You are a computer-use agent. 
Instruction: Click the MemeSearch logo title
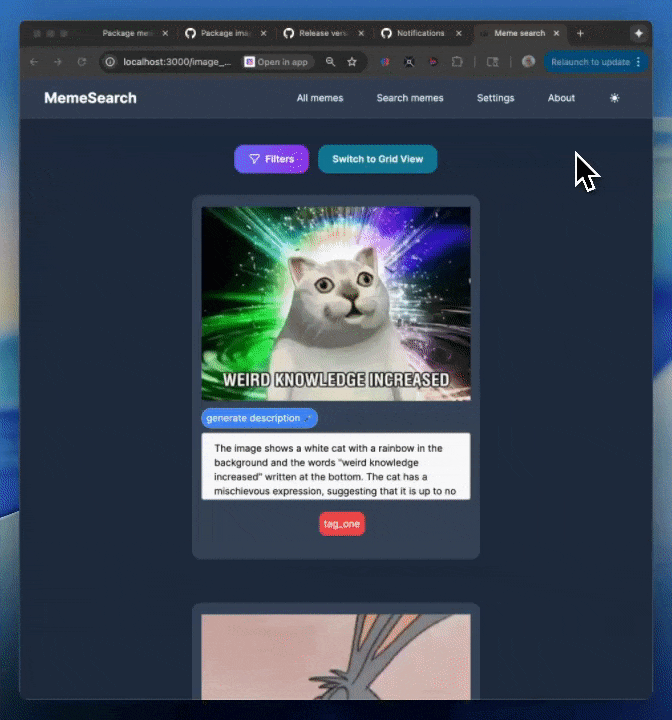point(90,98)
